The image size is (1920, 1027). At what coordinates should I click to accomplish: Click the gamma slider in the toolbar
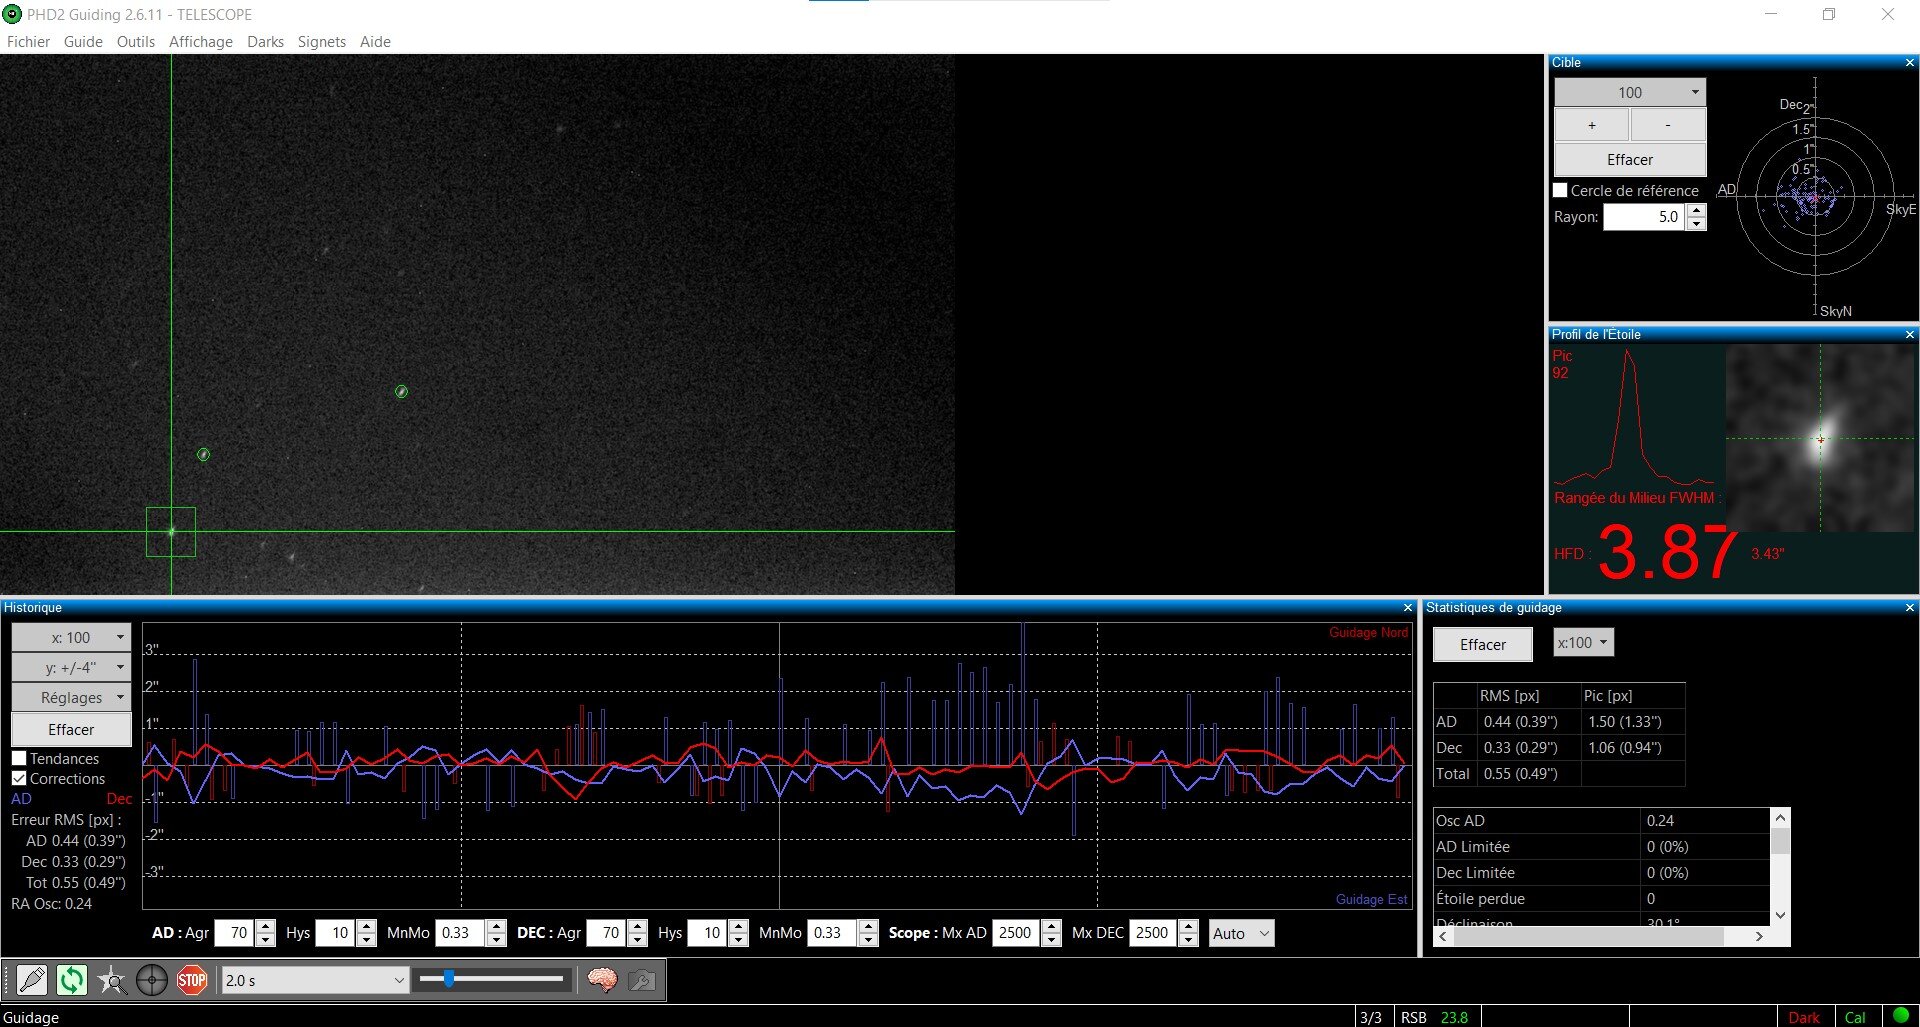tap(491, 979)
